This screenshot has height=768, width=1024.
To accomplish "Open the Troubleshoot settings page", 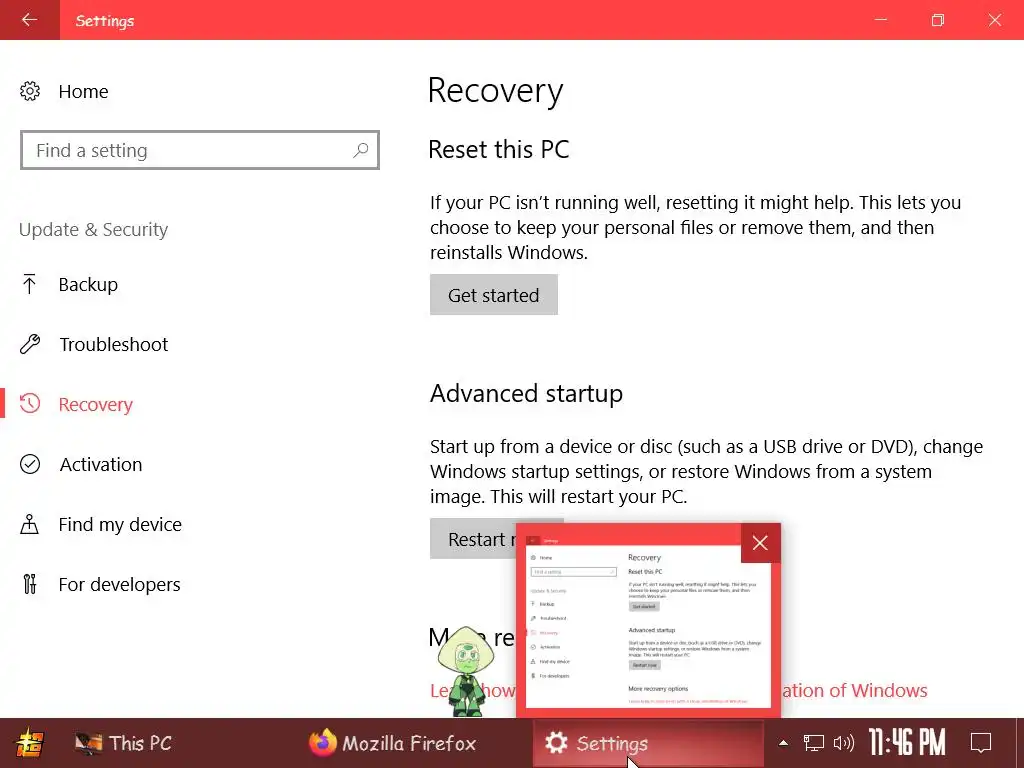I will point(114,344).
